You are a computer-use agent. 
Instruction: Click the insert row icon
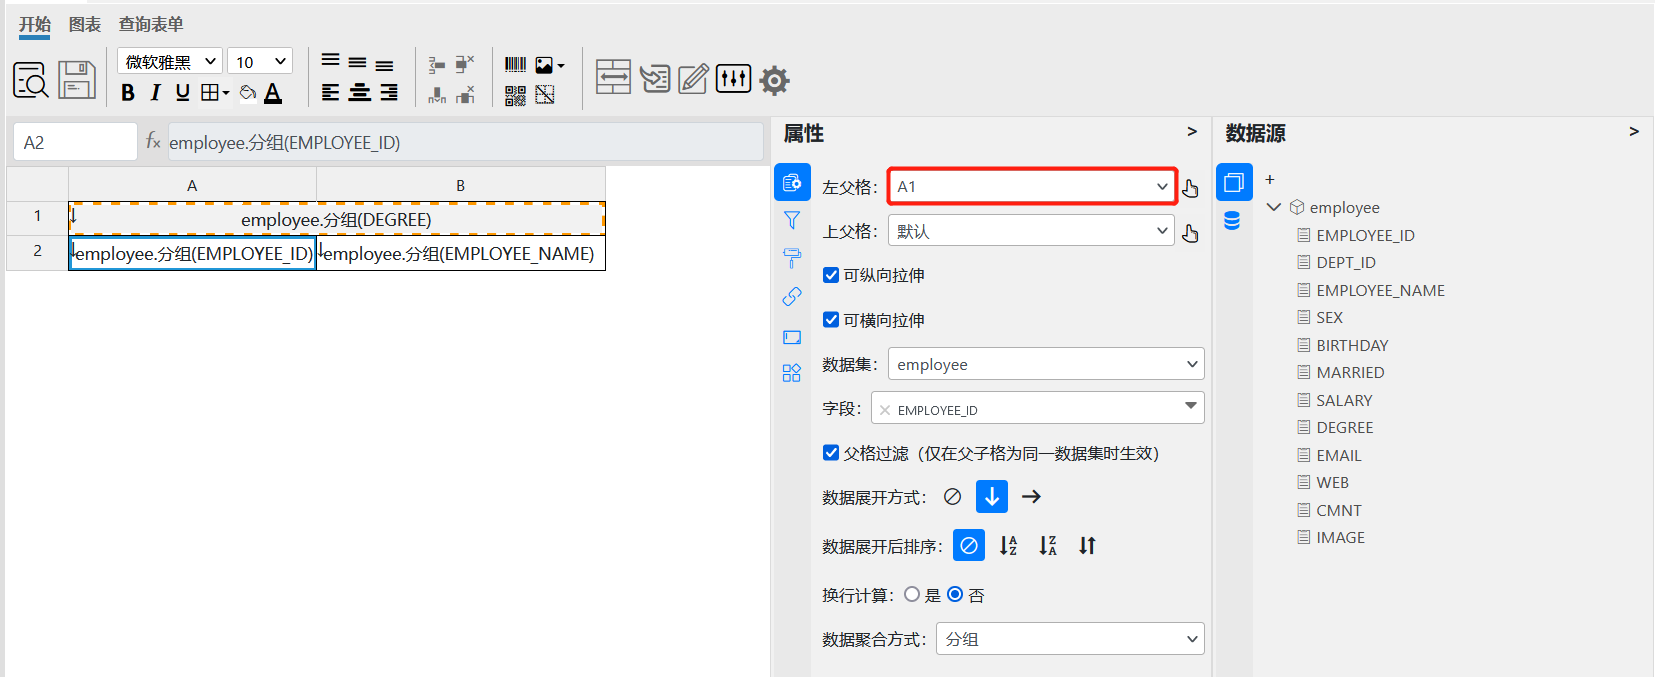pyautogui.click(x=437, y=65)
